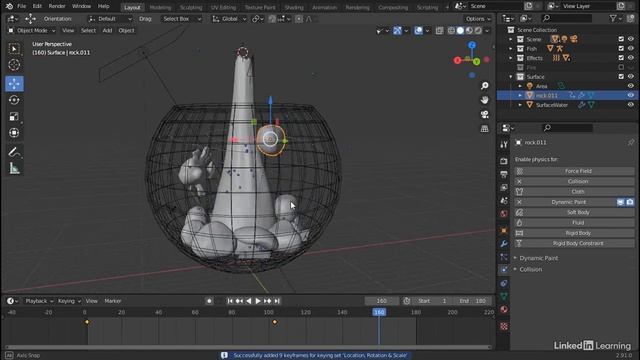The height and width of the screenshot is (360, 640).
Task: Play the animation forward
Action: click(258, 301)
